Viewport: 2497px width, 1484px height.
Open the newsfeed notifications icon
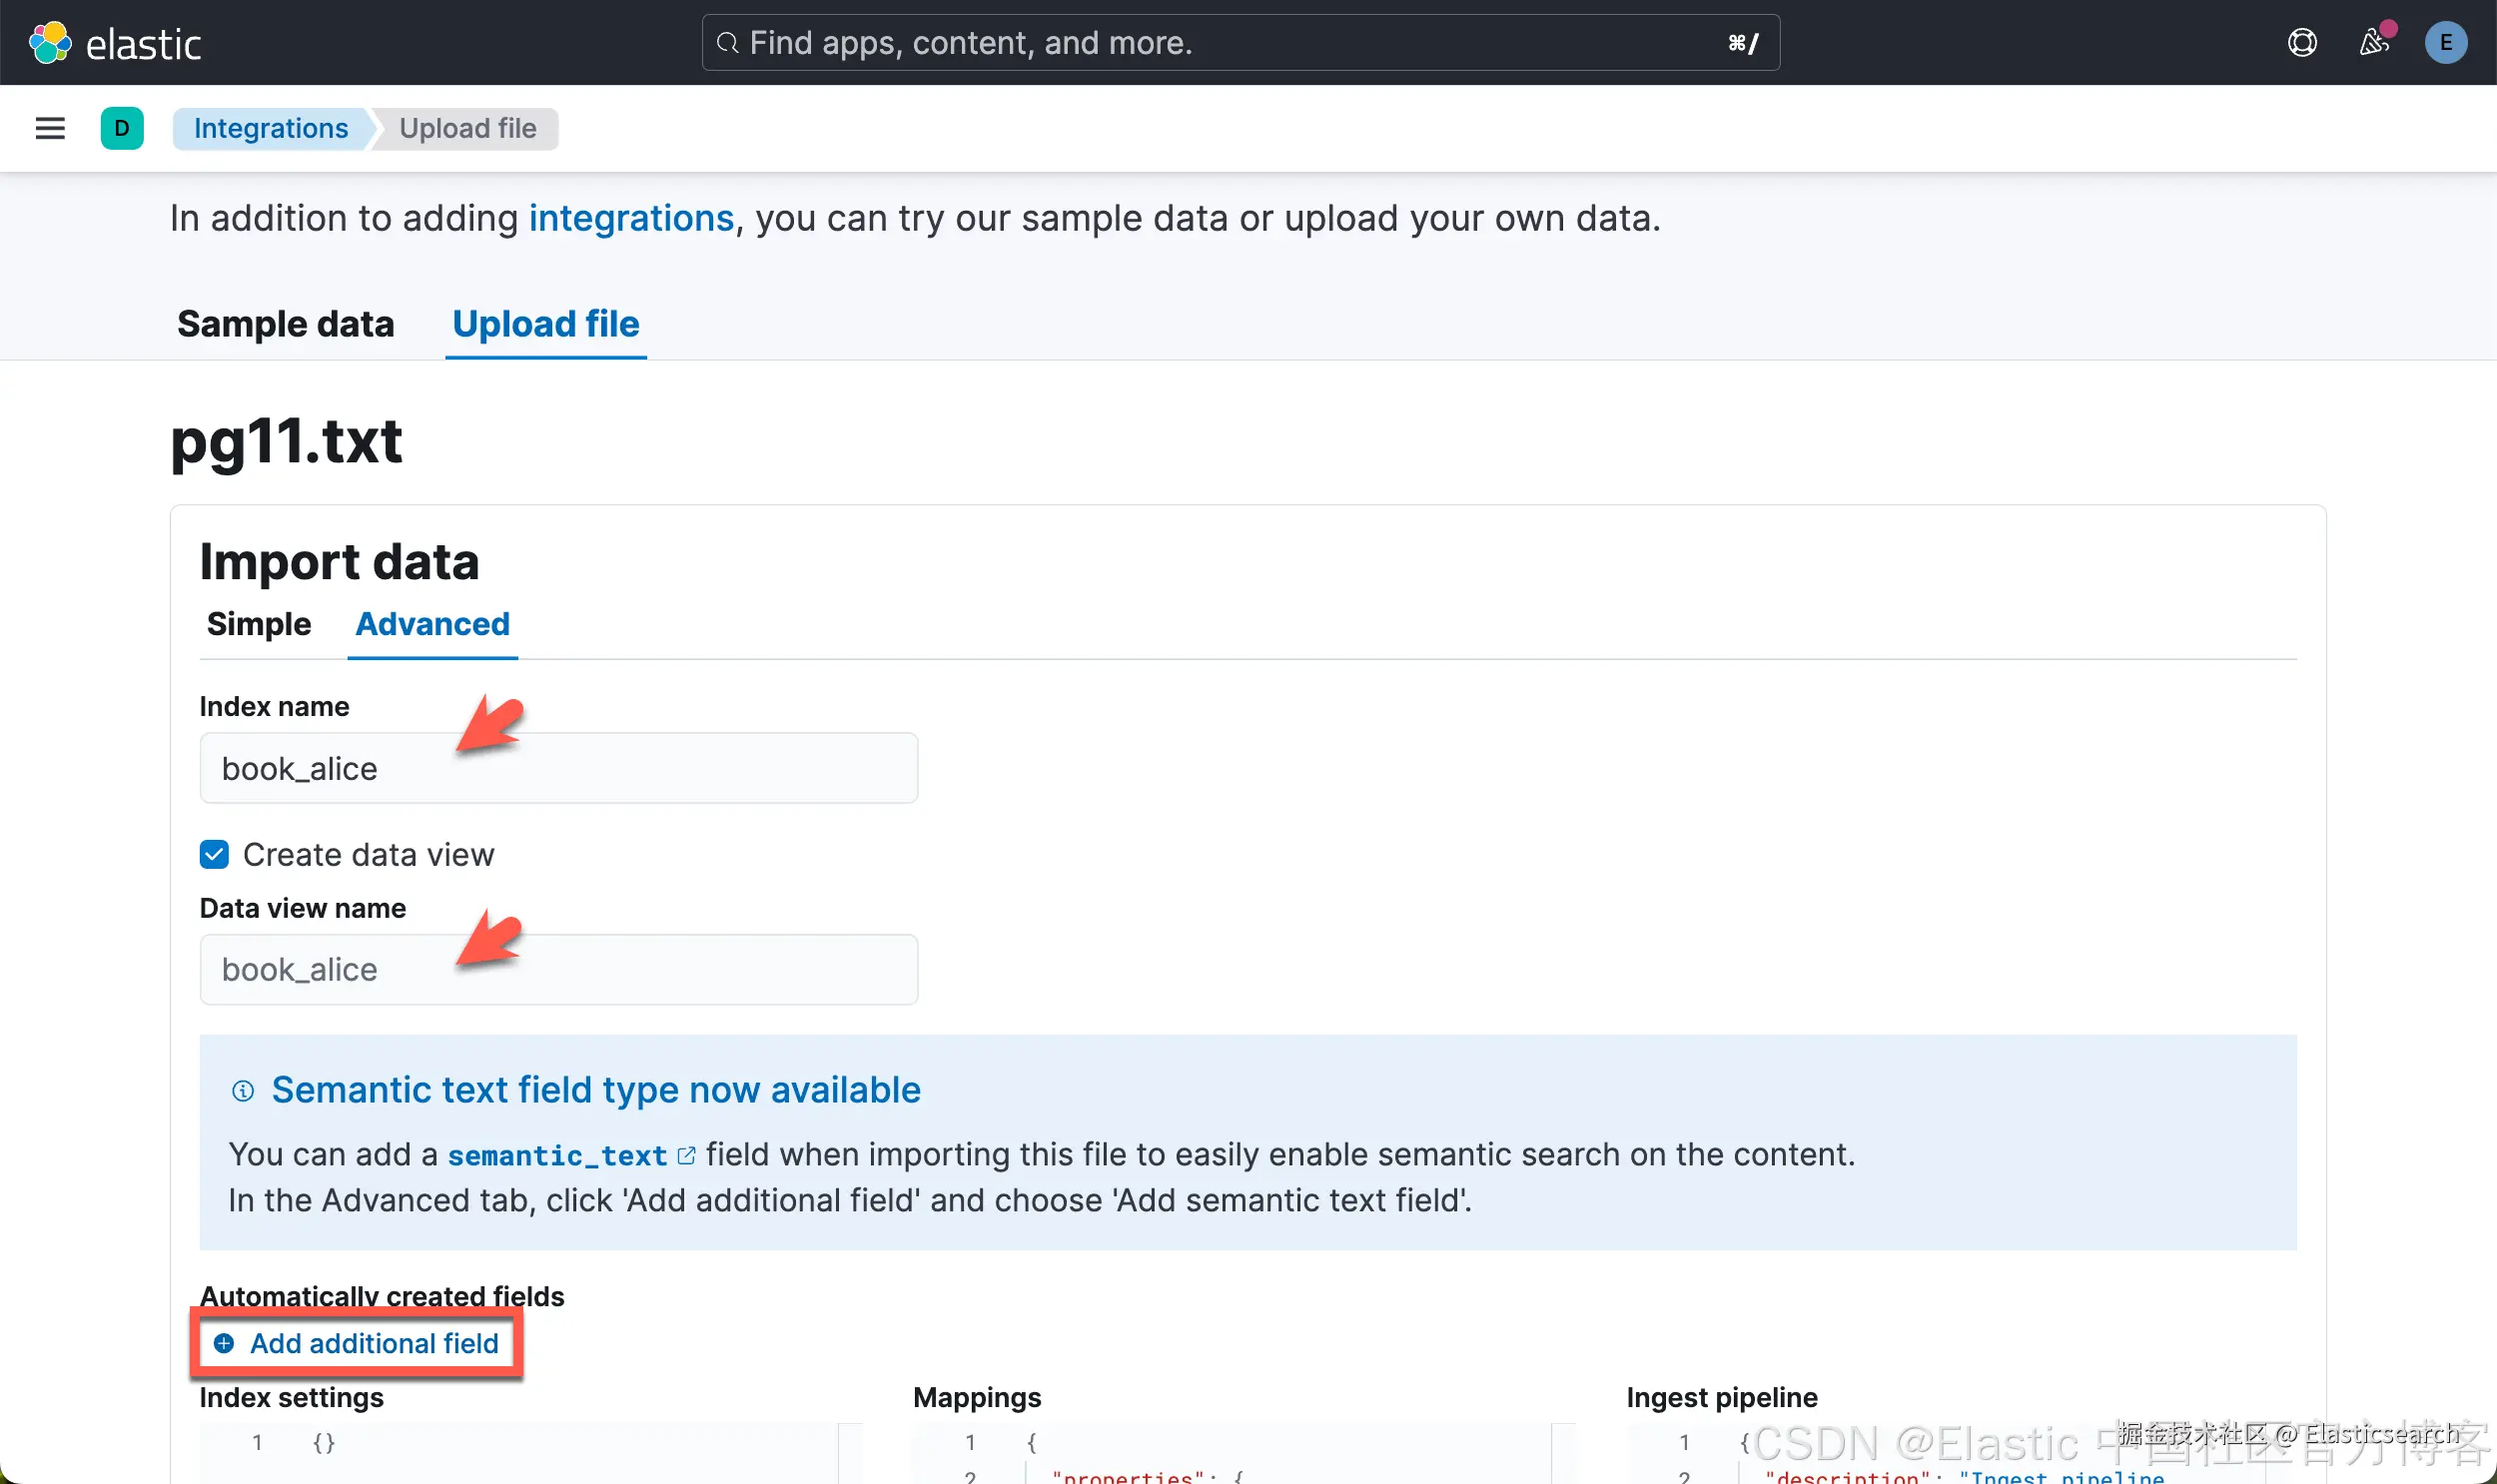[x=2374, y=43]
